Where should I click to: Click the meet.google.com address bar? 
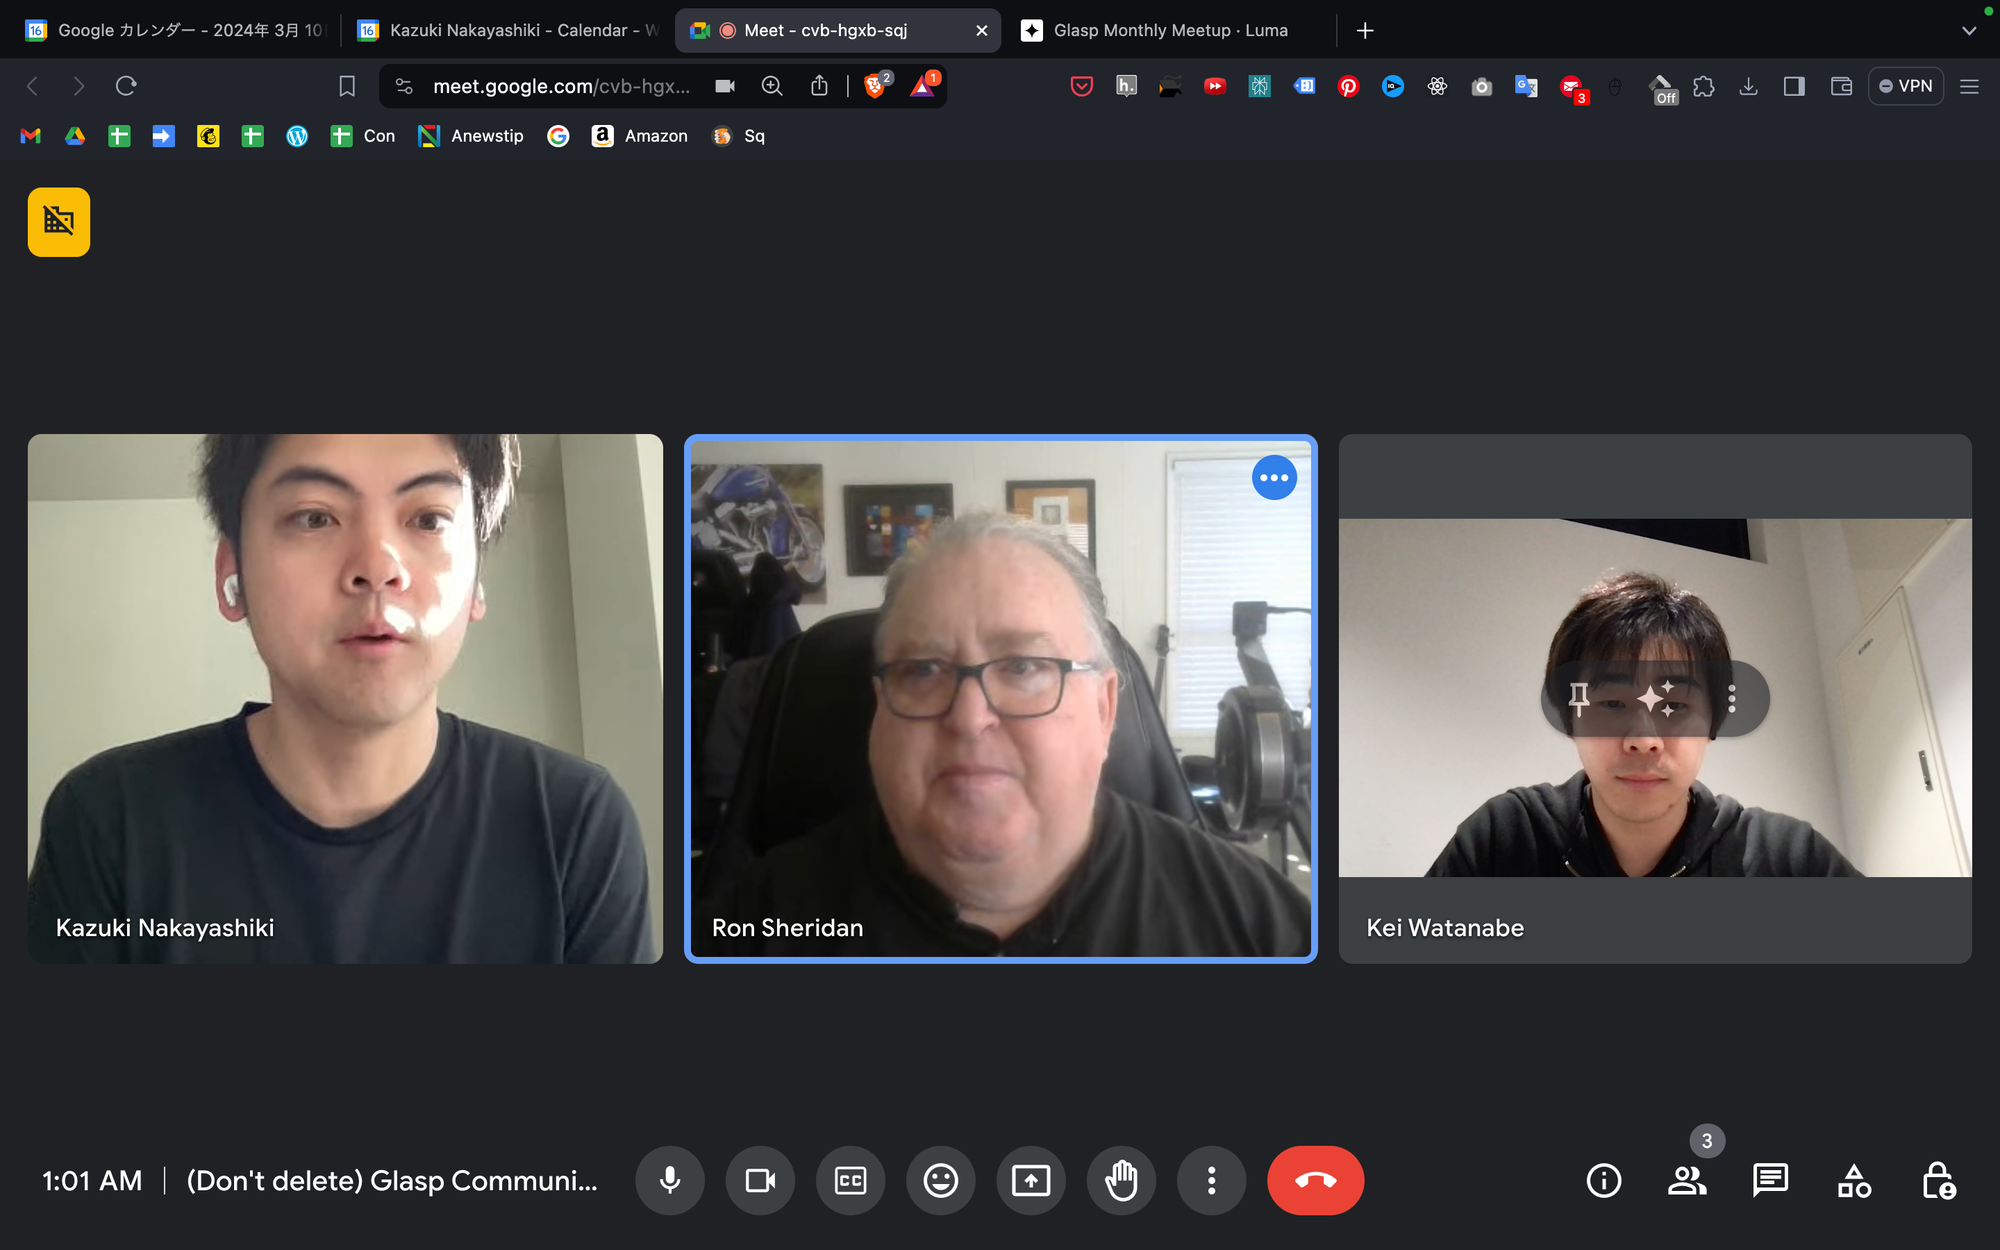coord(560,86)
